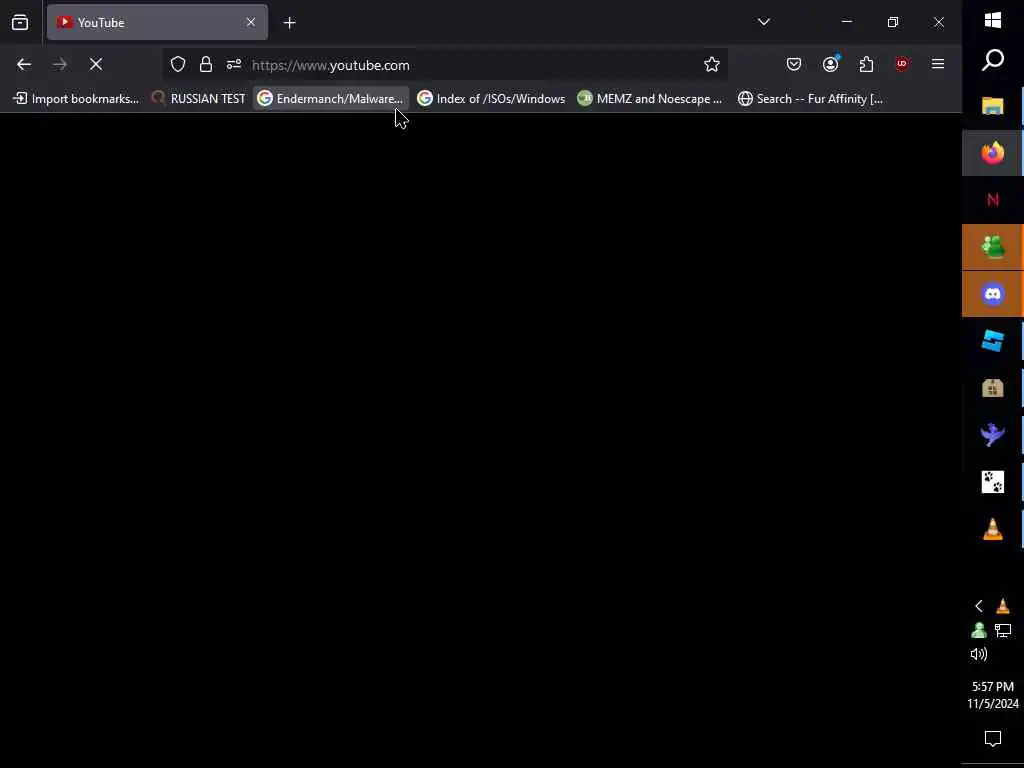Open the red N taskbar app
The height and width of the screenshot is (768, 1024).
pyautogui.click(x=993, y=200)
